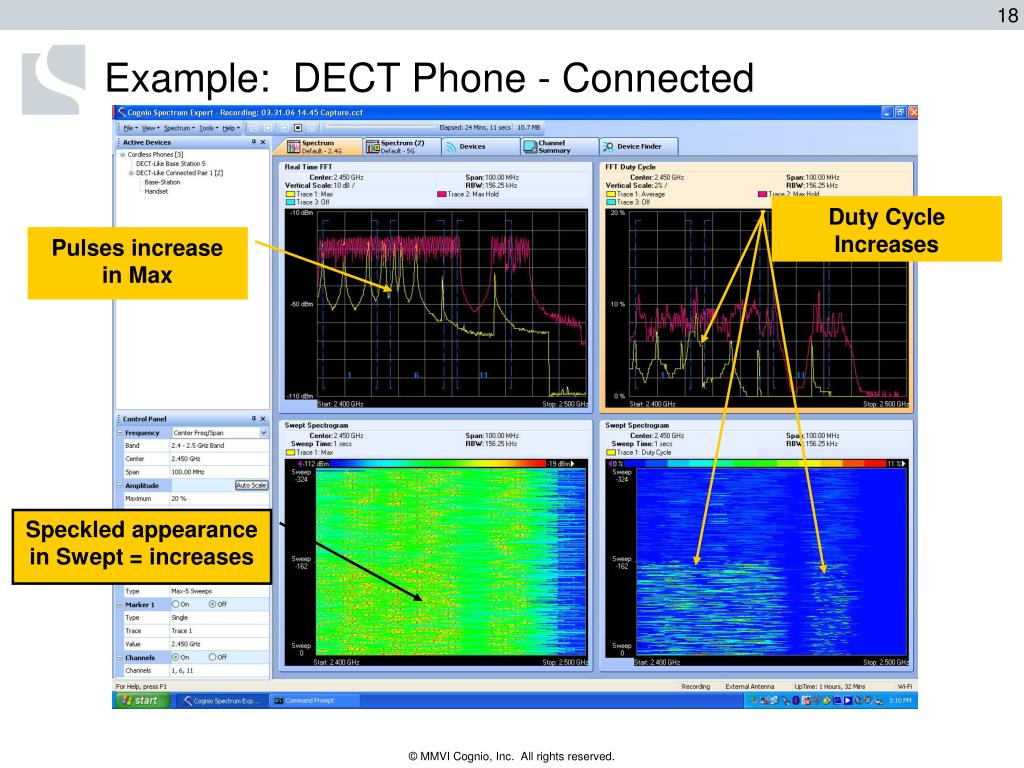The image size is (1024, 768).
Task: Collapse the Marker 1 section
Action: [x=120, y=605]
